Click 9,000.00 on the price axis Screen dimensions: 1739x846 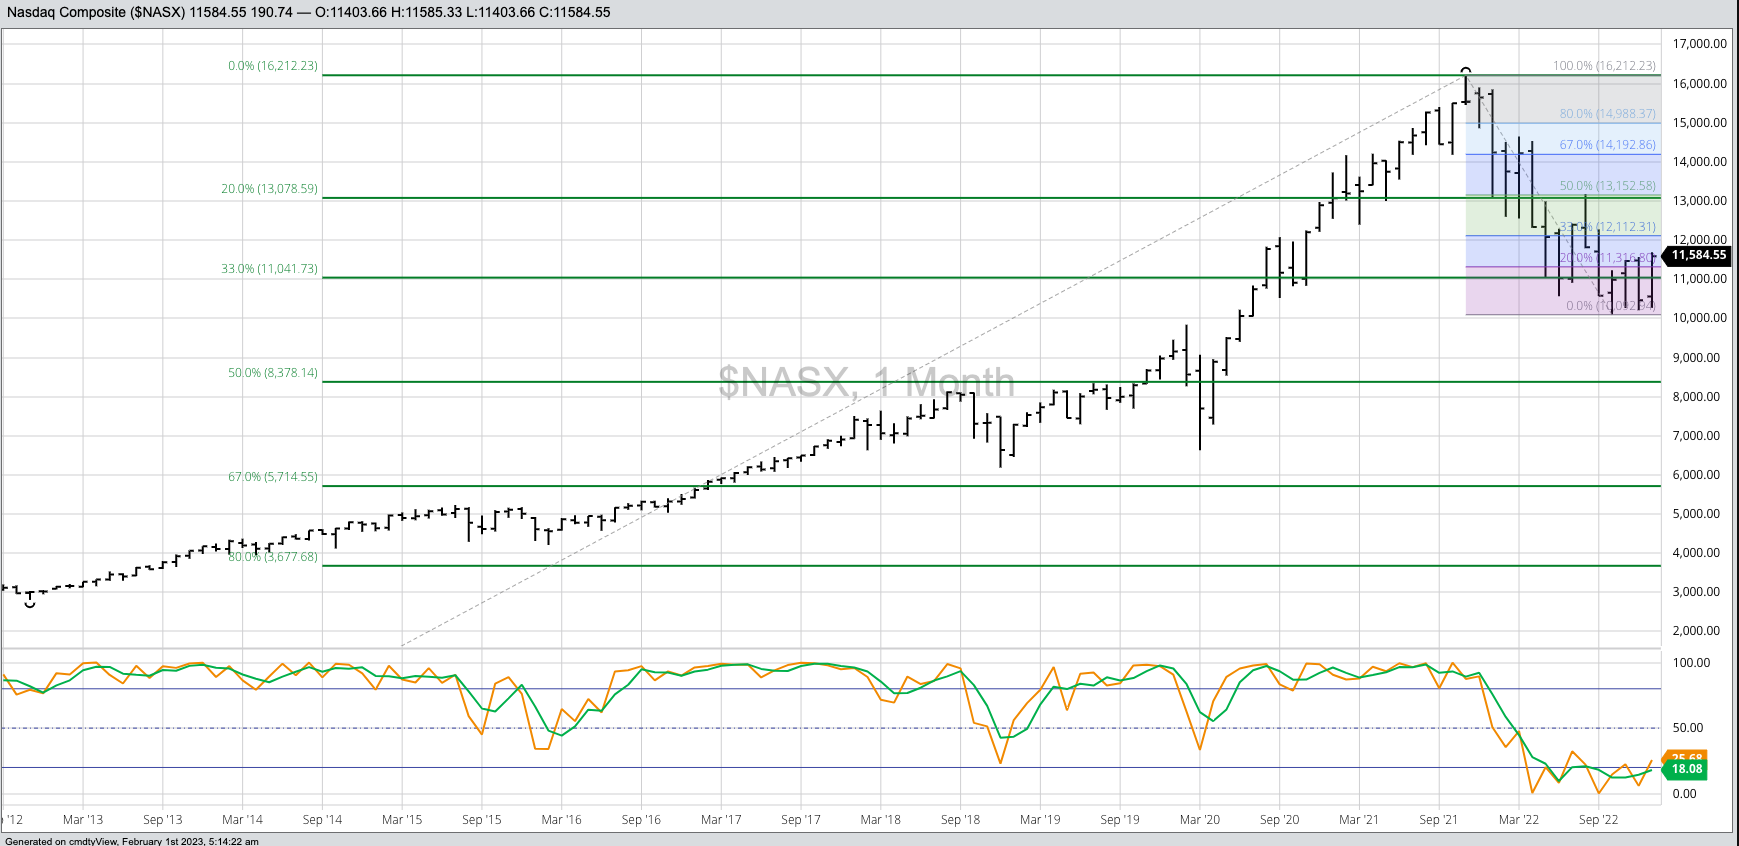(x=1699, y=358)
